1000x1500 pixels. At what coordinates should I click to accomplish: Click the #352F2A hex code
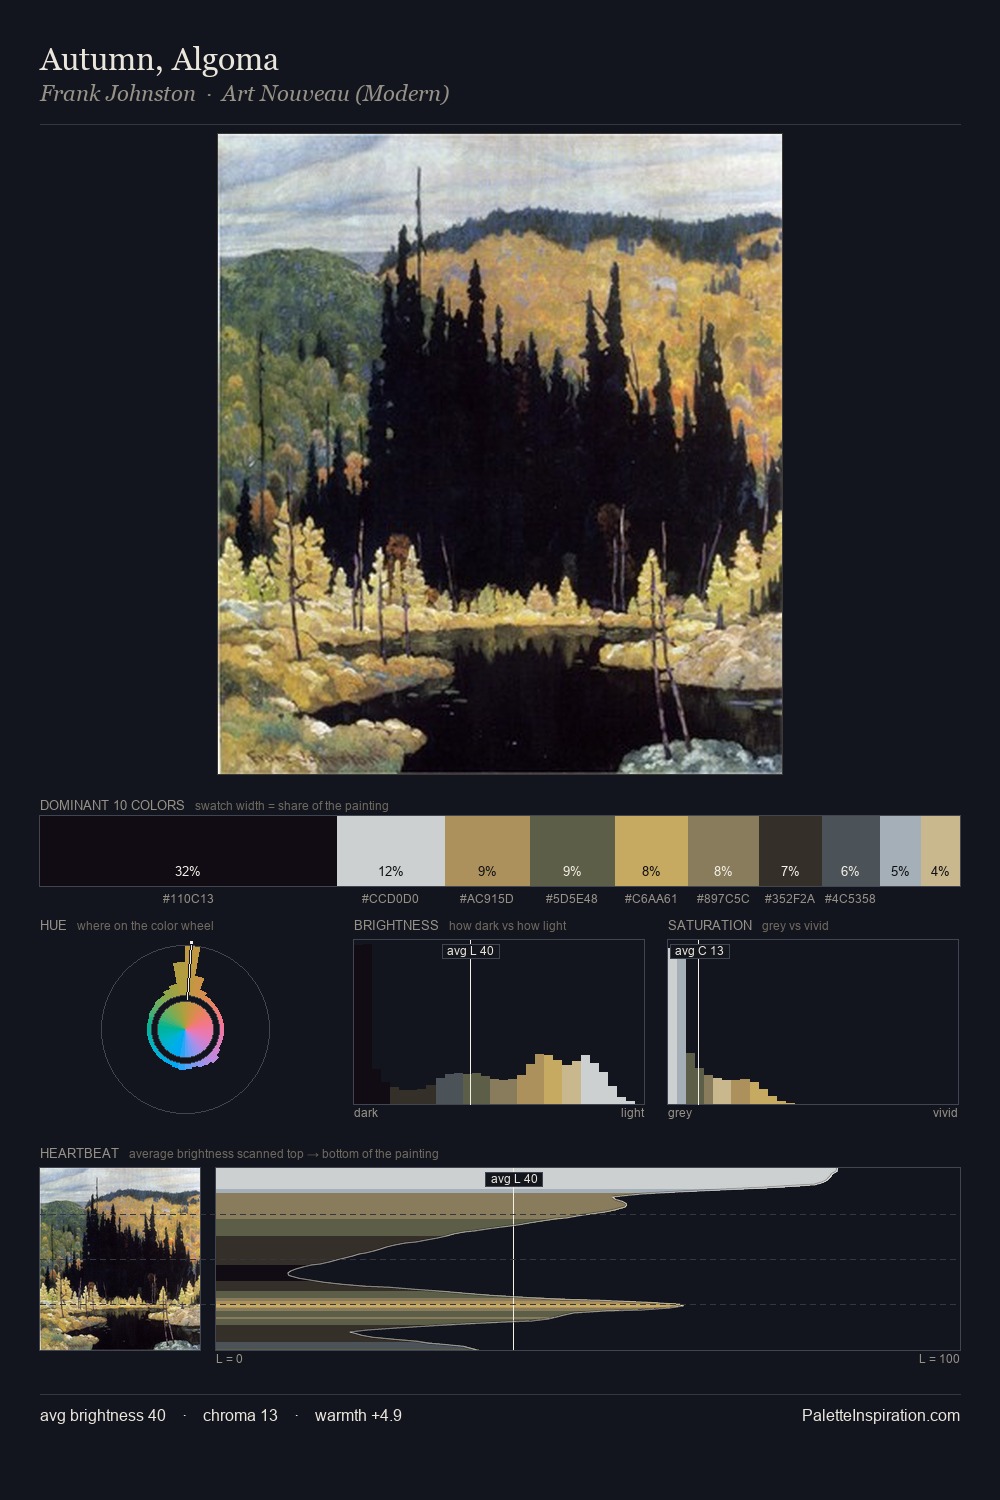[789, 899]
